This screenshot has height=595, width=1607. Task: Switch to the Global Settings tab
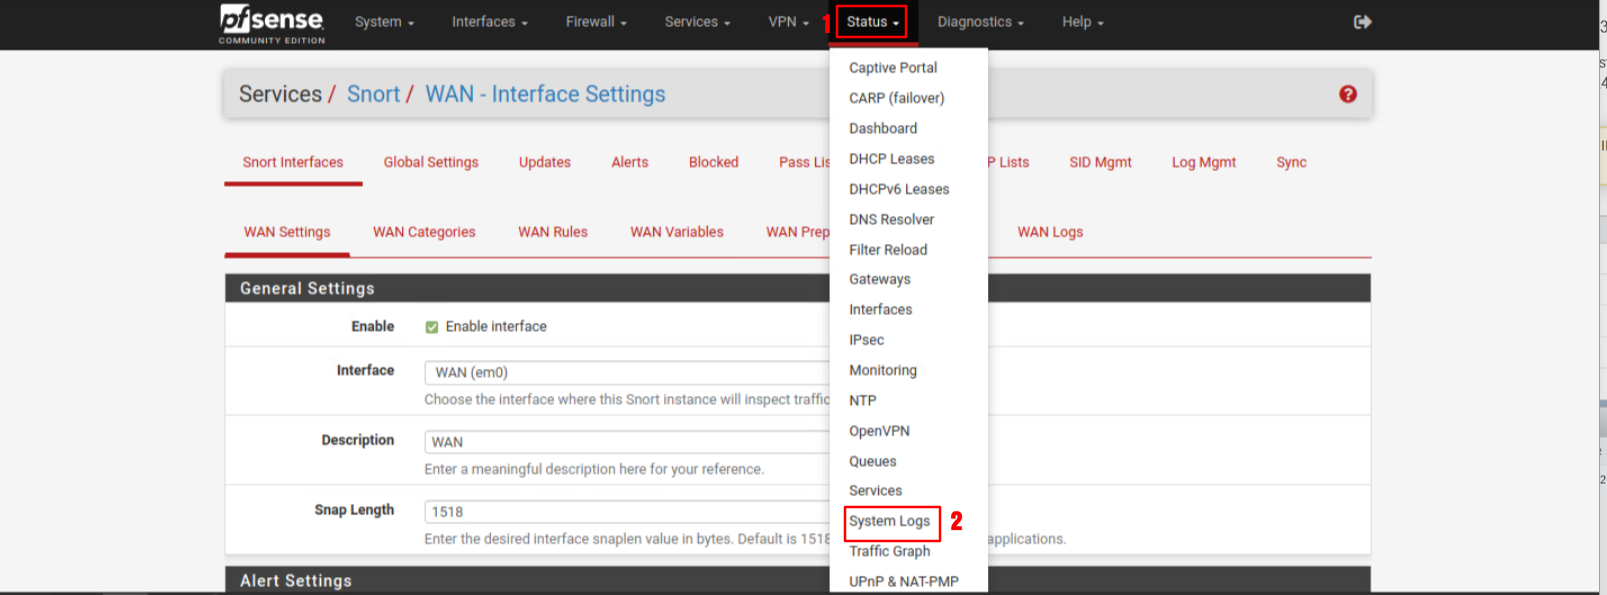[431, 162]
